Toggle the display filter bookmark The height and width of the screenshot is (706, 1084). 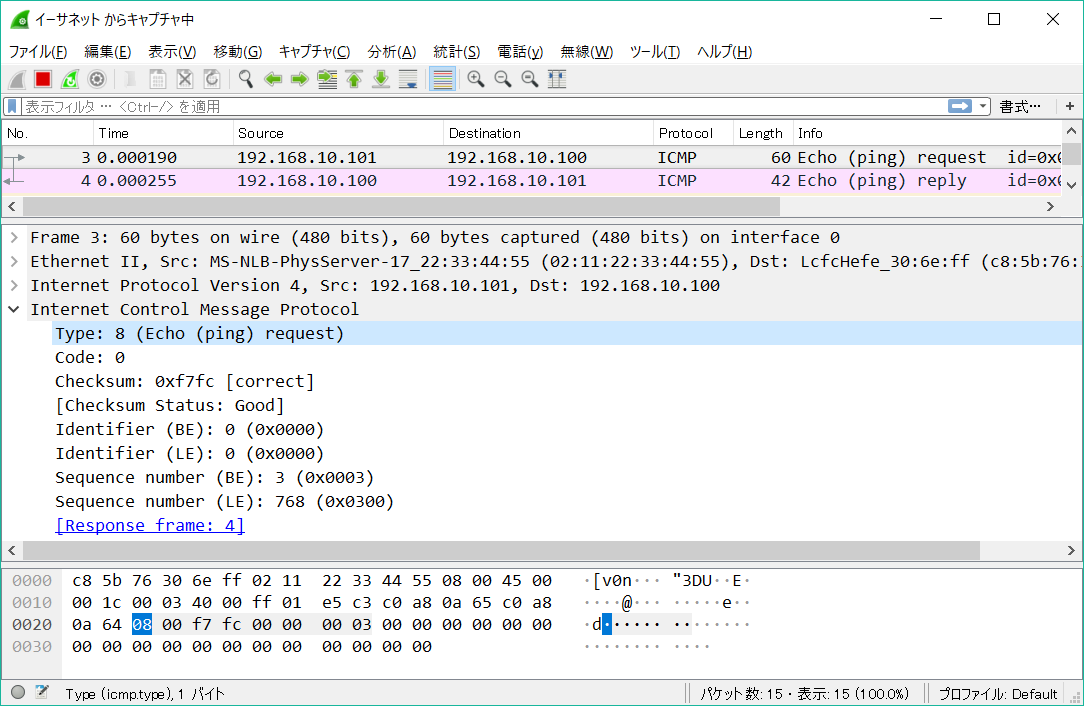click(14, 105)
